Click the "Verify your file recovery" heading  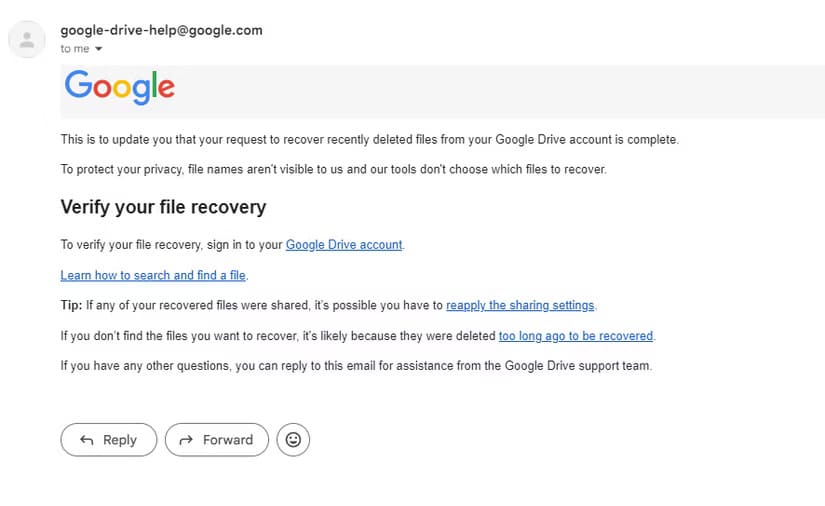pos(164,207)
